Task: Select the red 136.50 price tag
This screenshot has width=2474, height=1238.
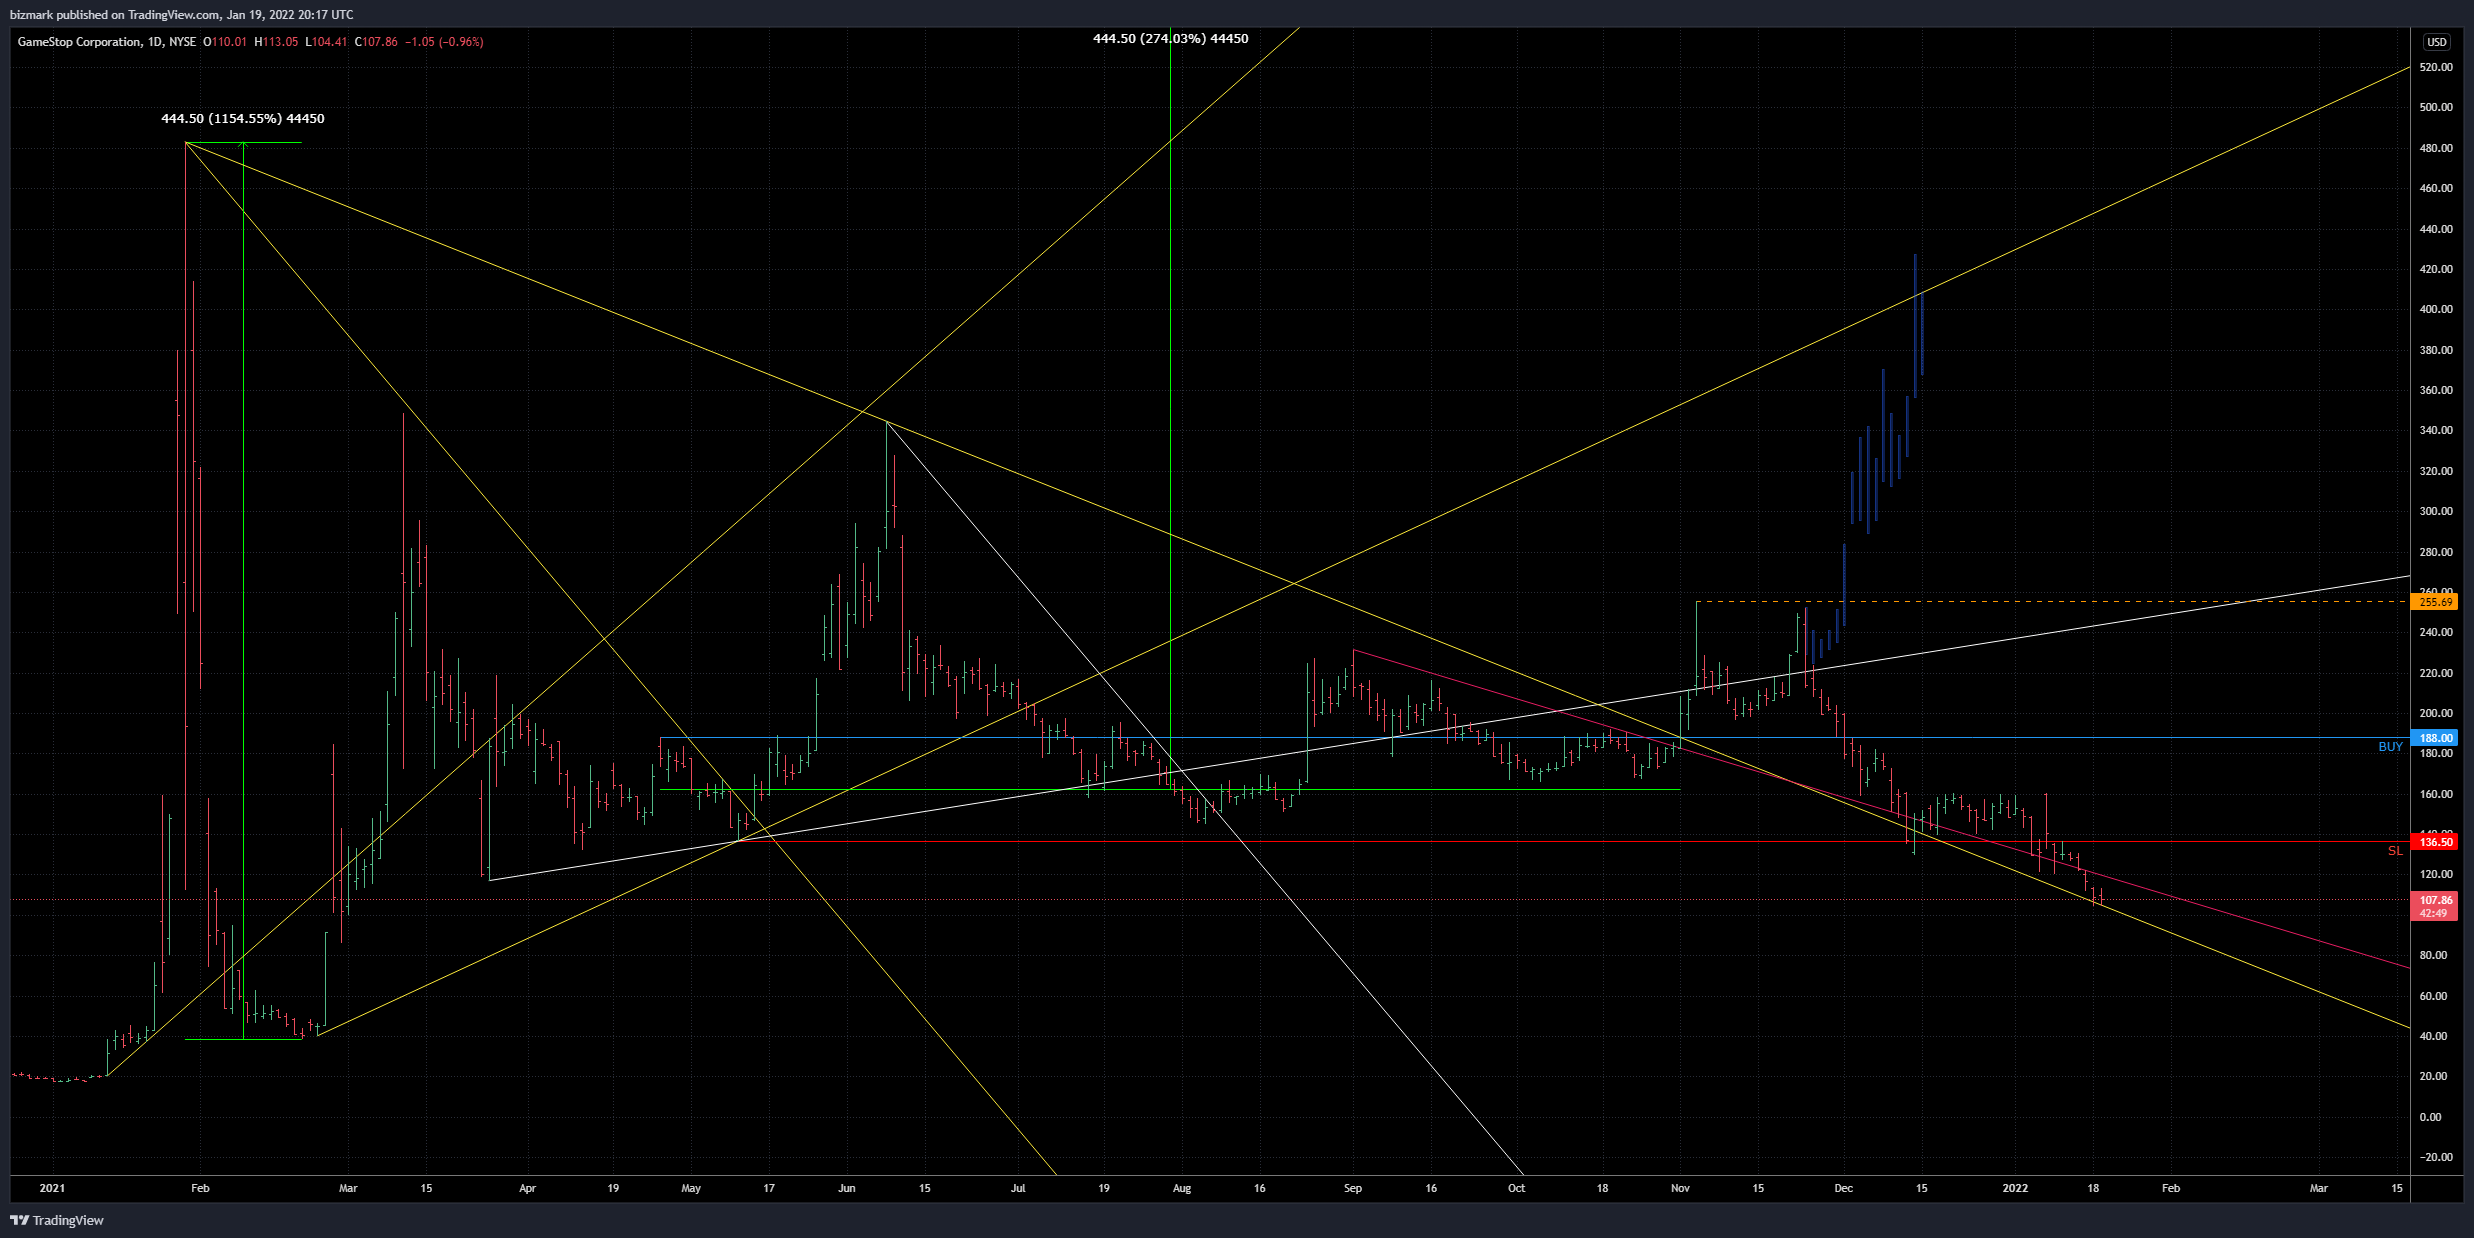Action: coord(2434,842)
